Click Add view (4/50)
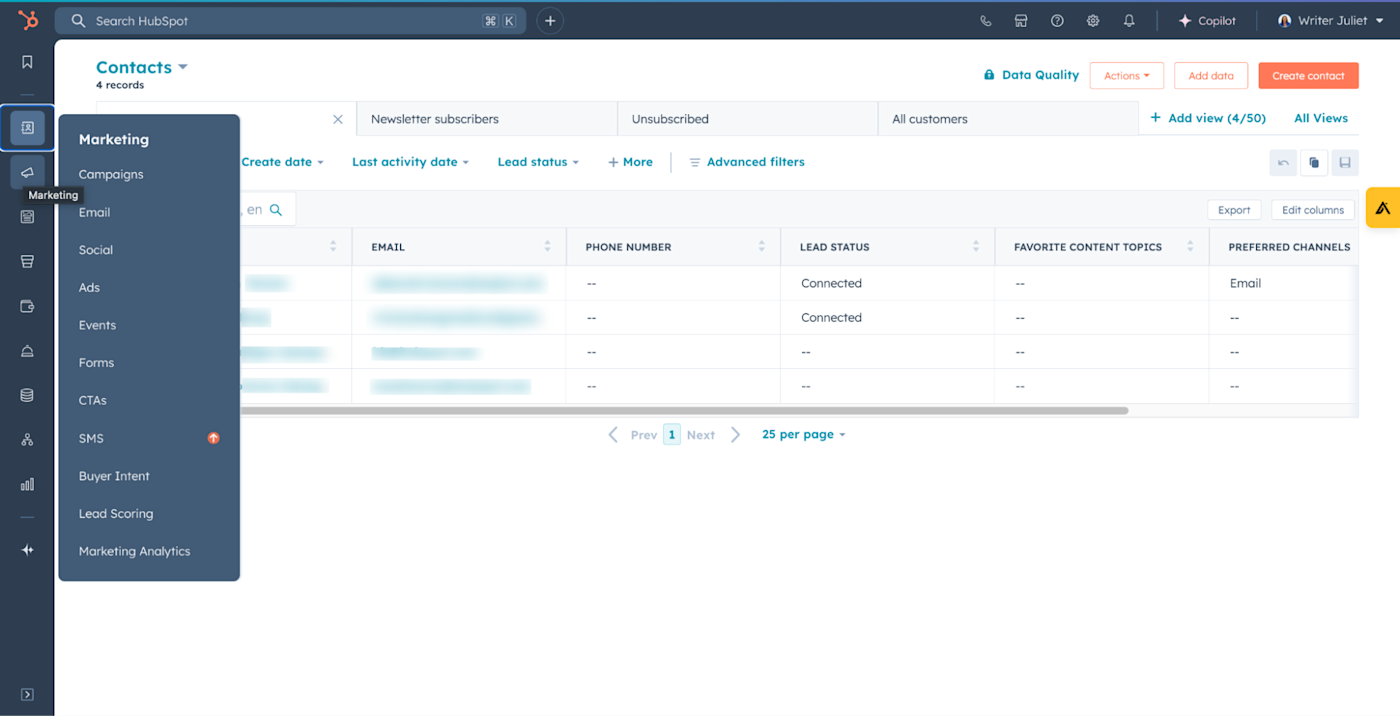This screenshot has width=1400, height=716. click(1208, 118)
